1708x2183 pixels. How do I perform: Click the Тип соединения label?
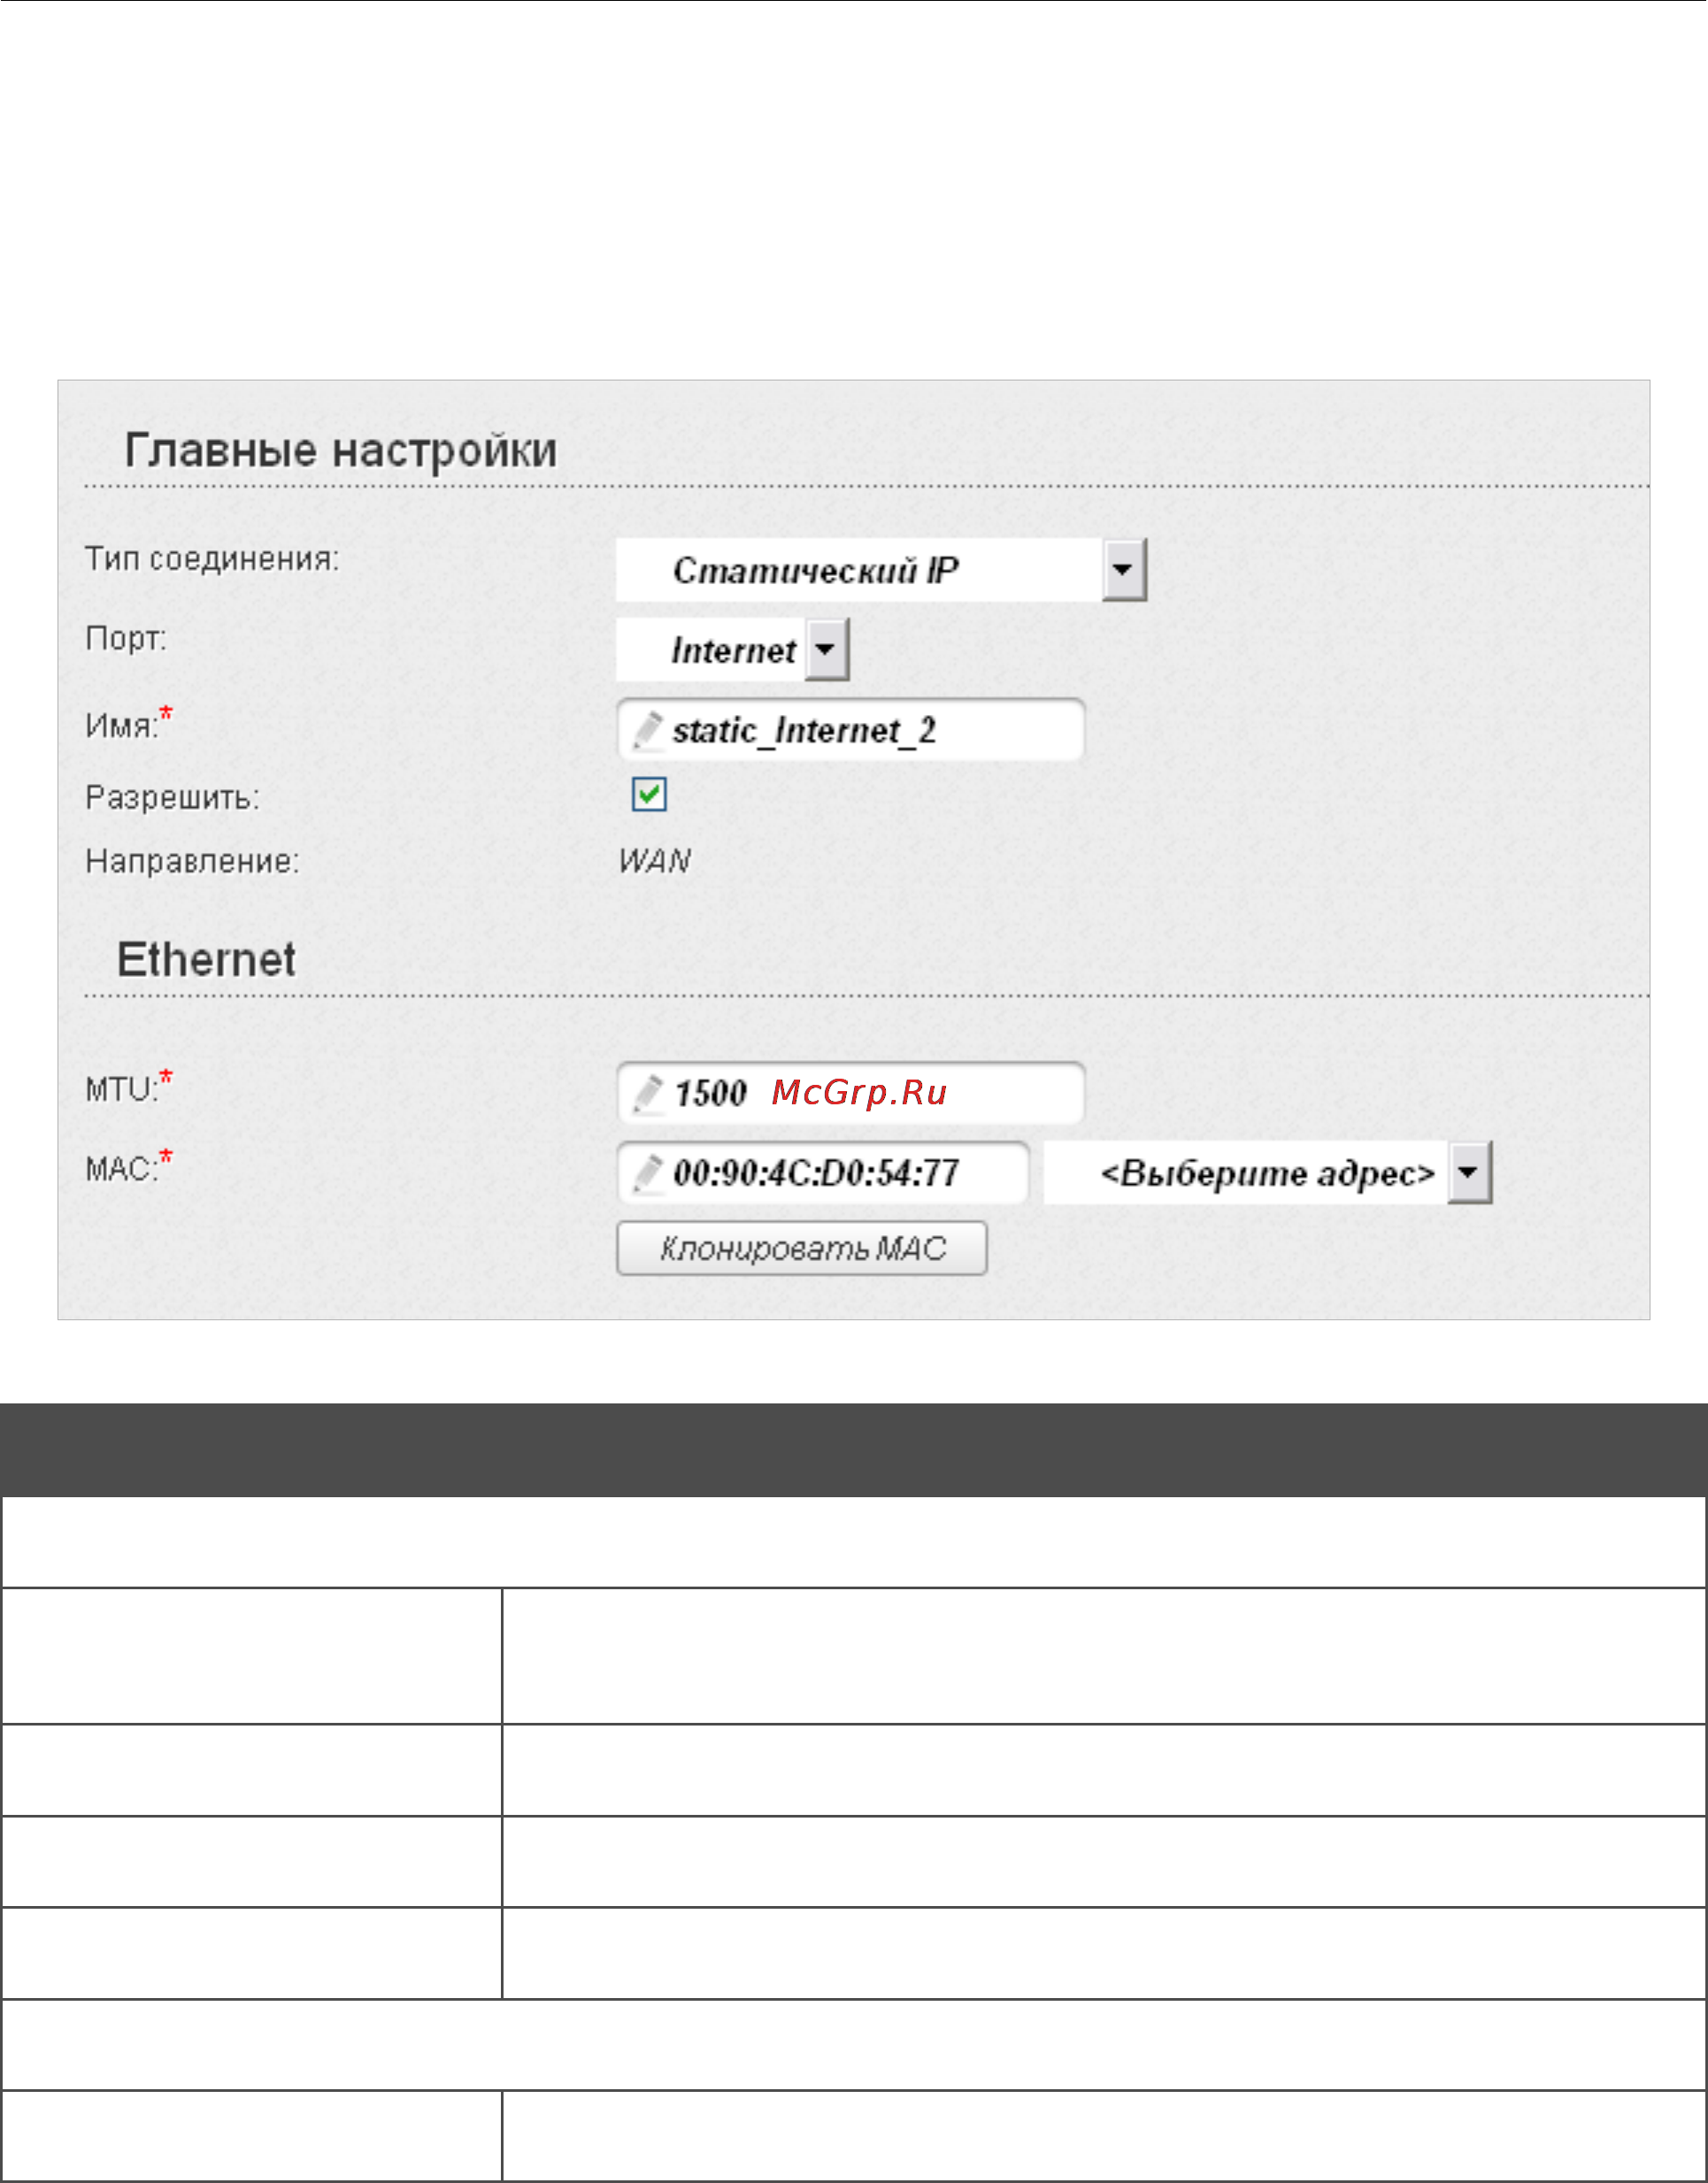coord(212,559)
